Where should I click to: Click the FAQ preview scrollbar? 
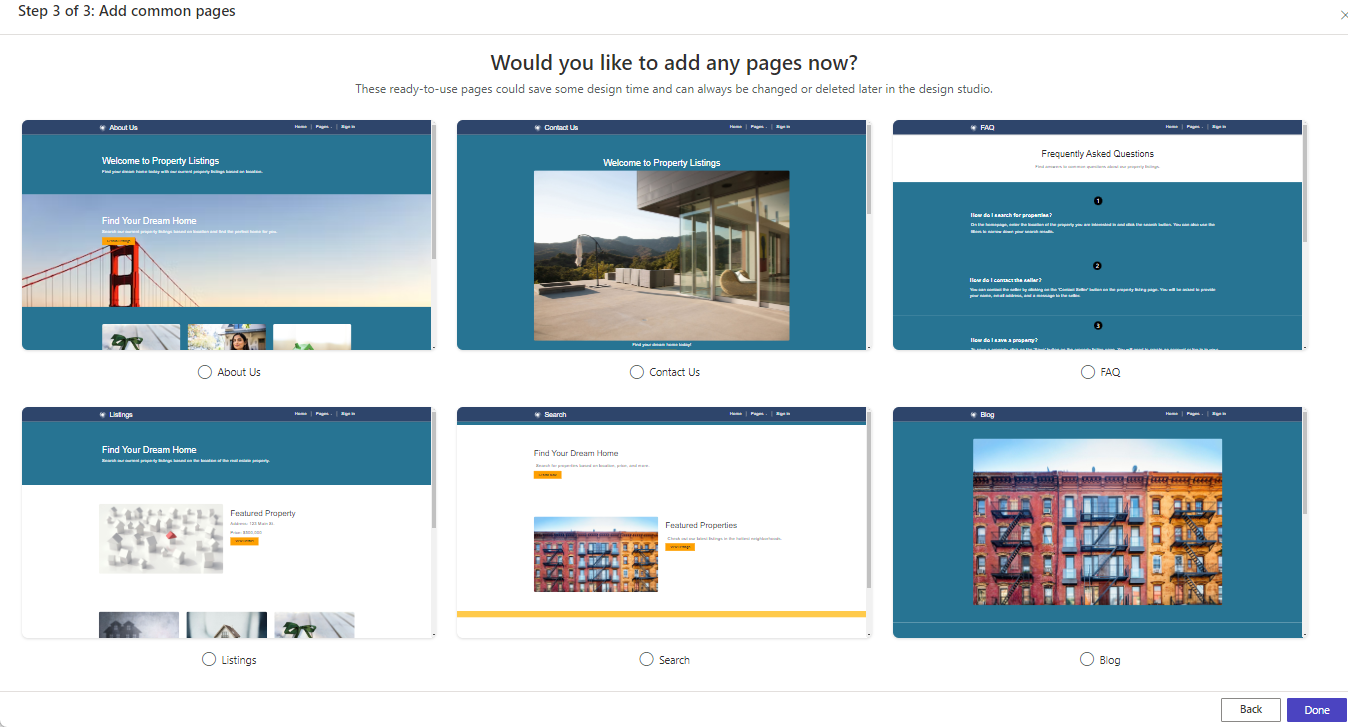[x=1305, y=182]
